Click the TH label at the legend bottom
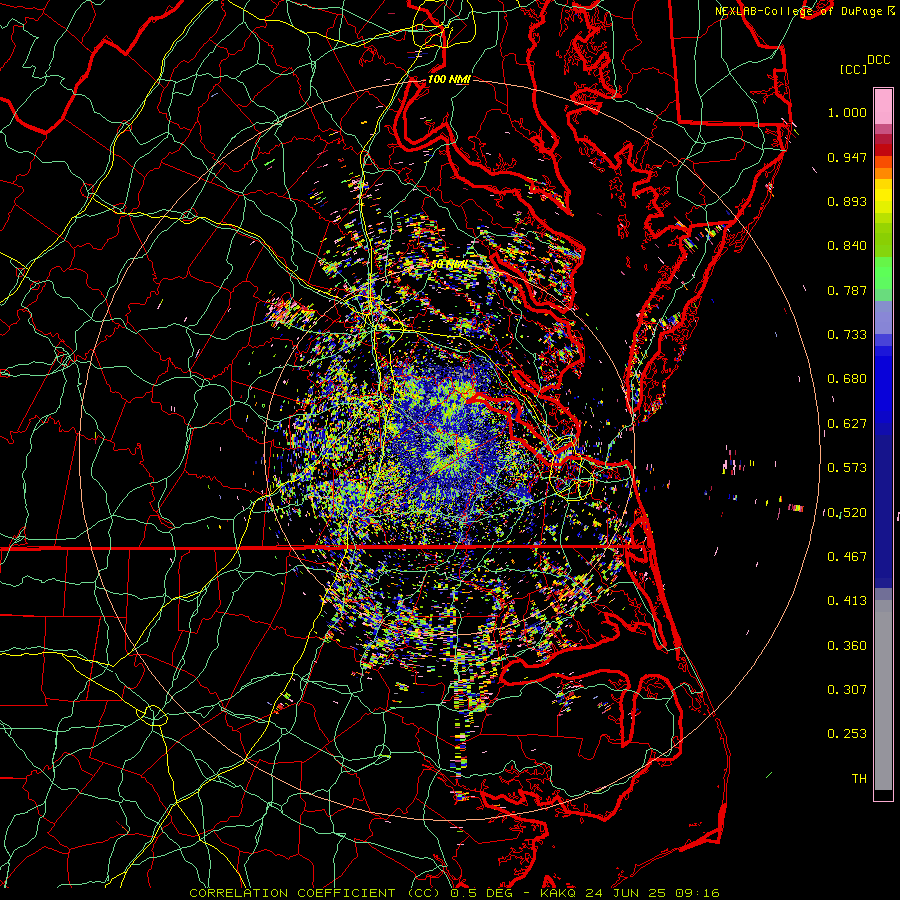Screen dimensions: 900x900 point(859,779)
